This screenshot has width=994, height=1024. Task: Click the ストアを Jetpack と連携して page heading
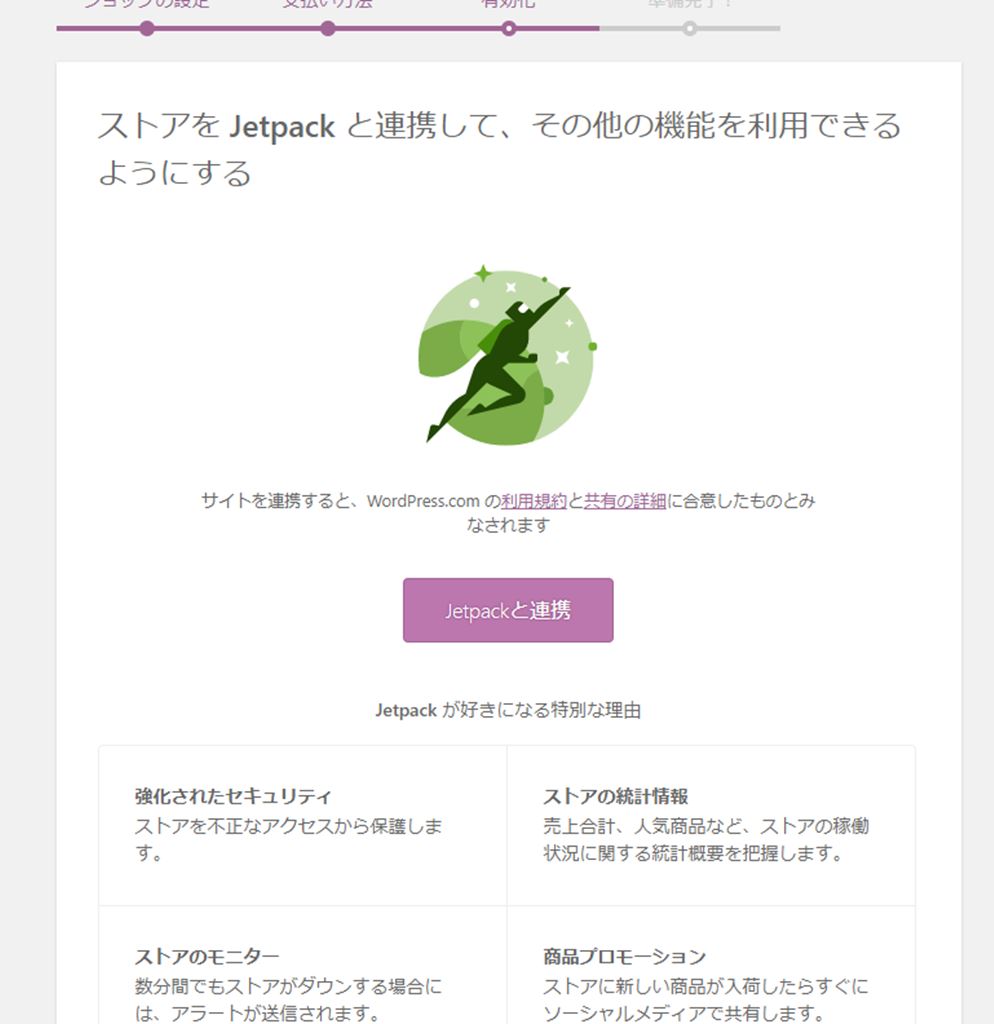[500, 149]
